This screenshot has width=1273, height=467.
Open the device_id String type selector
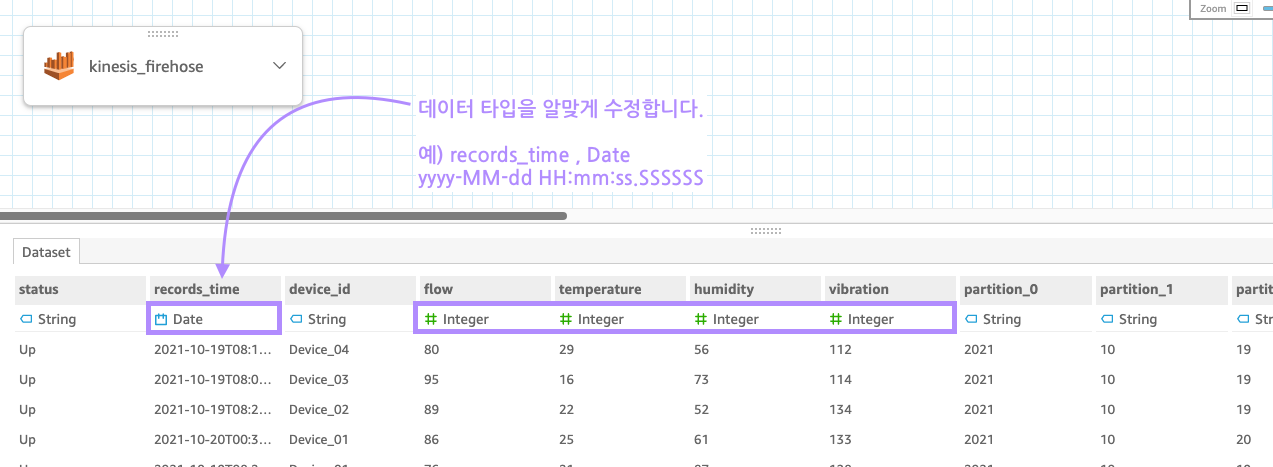point(350,319)
